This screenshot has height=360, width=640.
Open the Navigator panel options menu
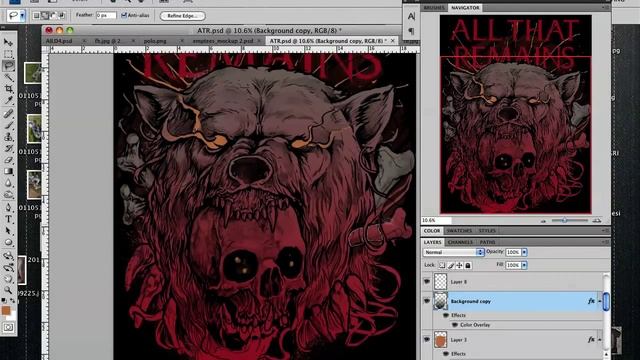pos(605,8)
